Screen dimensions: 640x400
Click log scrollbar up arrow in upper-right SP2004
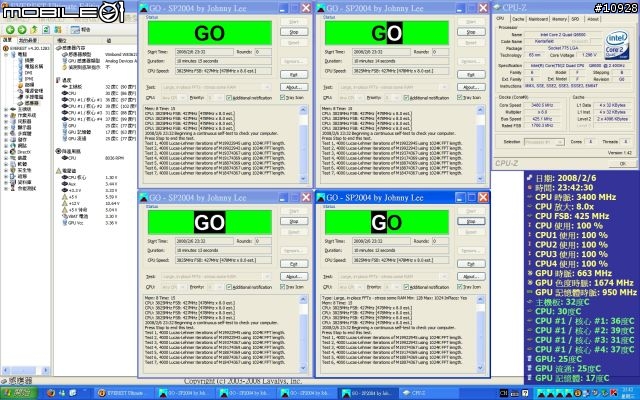[480, 110]
